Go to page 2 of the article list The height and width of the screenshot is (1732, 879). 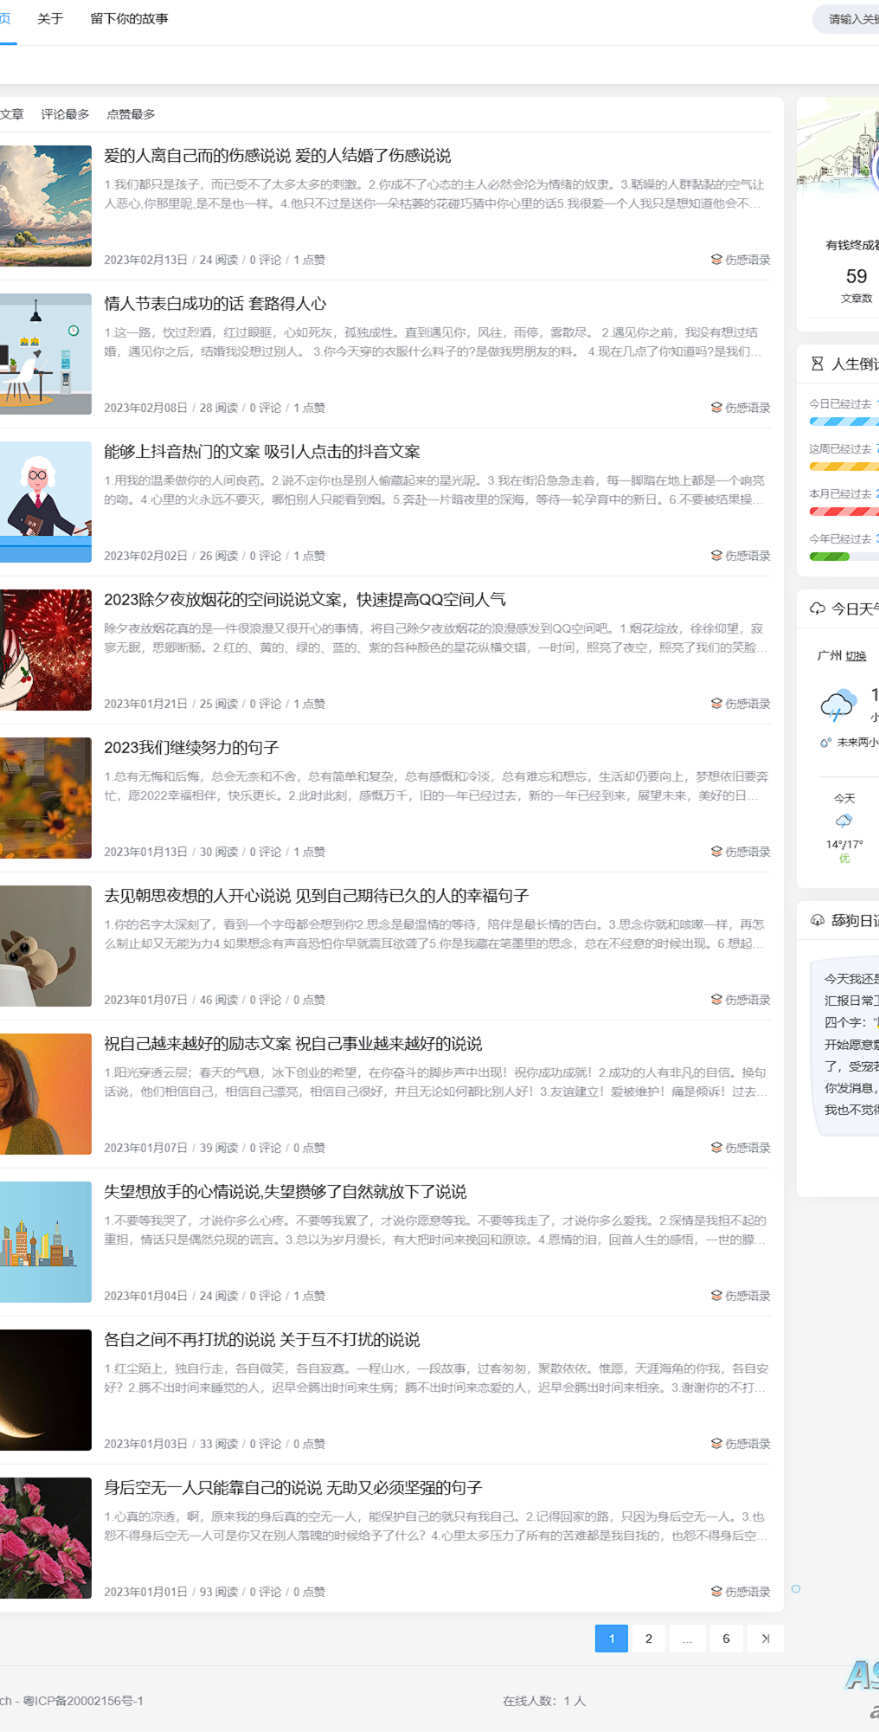[x=648, y=1638]
